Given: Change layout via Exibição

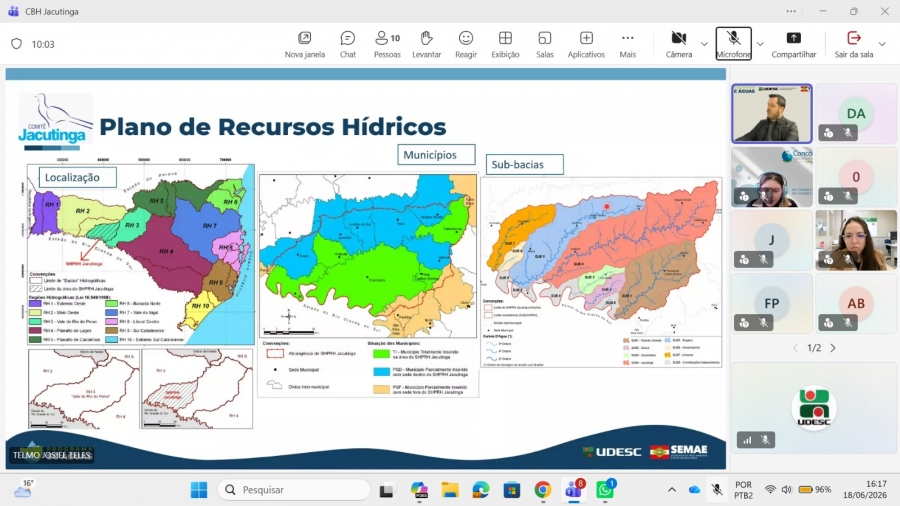Looking at the screenshot, I should click(505, 45).
